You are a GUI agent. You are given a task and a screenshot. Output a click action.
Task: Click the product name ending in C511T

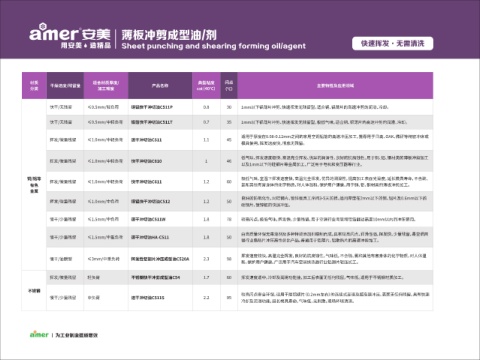pyautogui.click(x=152, y=122)
